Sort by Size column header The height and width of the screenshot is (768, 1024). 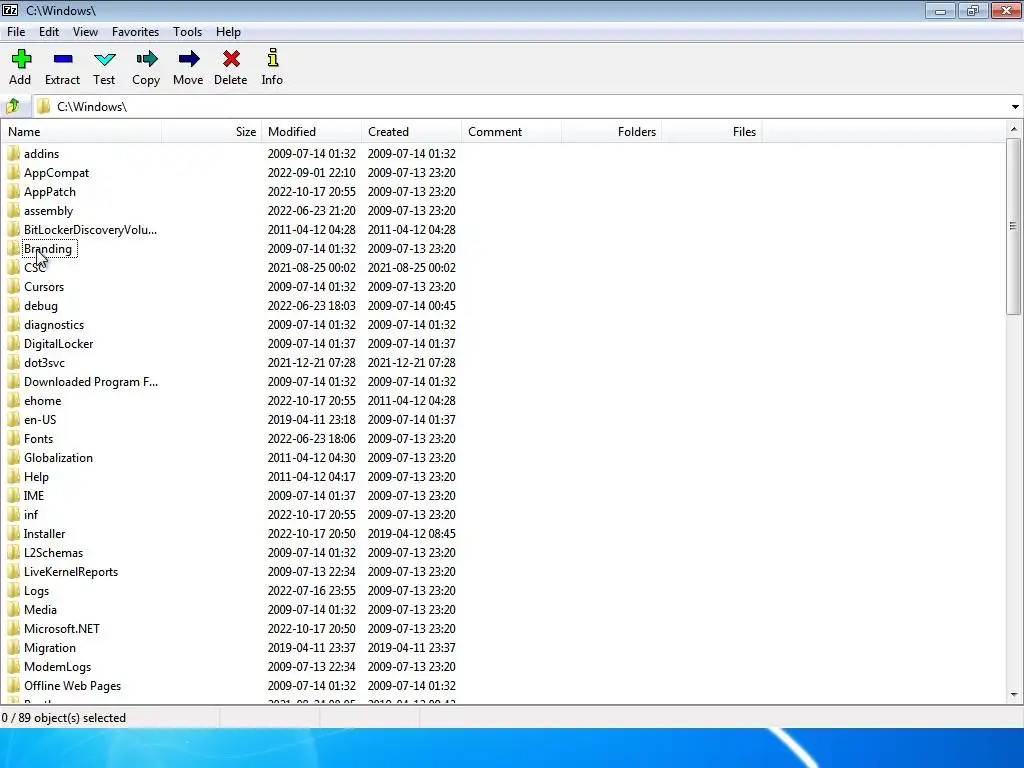212,131
